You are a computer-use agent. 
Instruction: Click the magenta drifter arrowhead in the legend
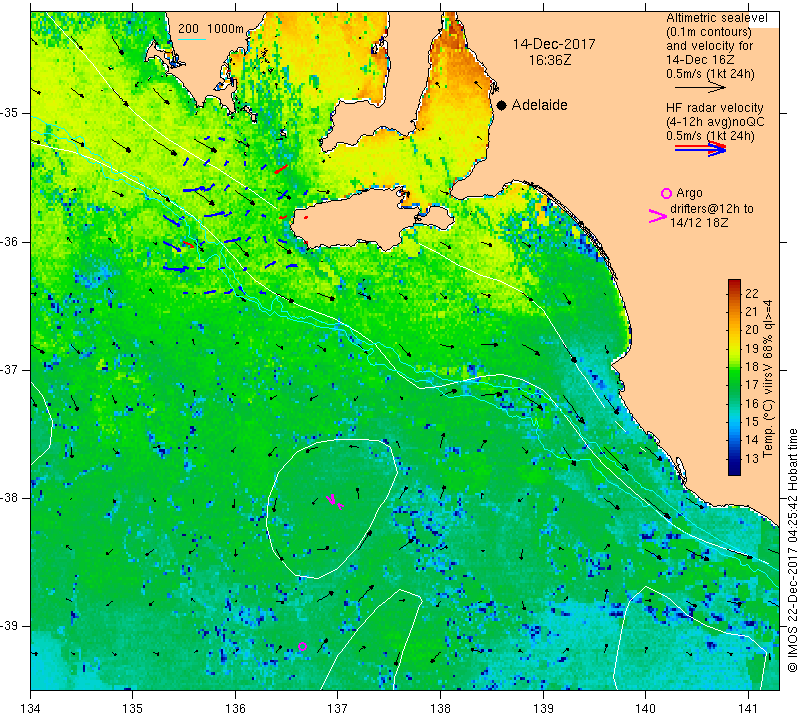pos(657,216)
